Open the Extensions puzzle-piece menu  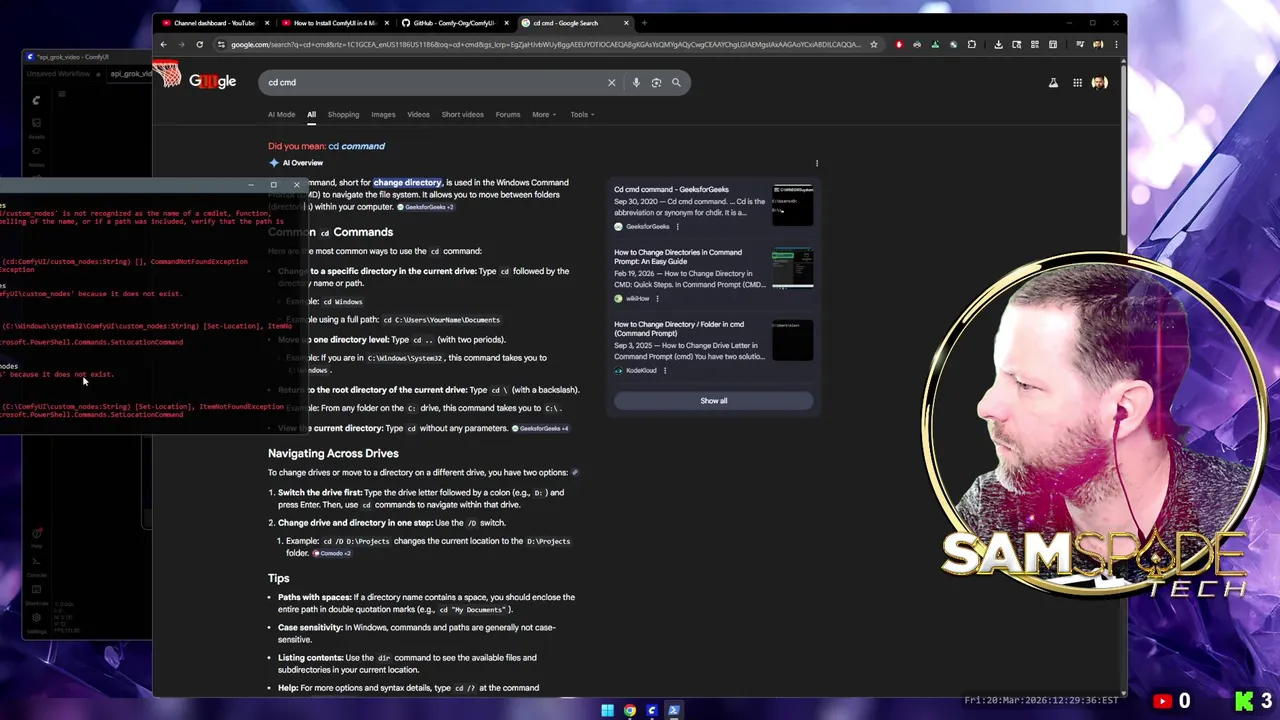tap(971, 44)
